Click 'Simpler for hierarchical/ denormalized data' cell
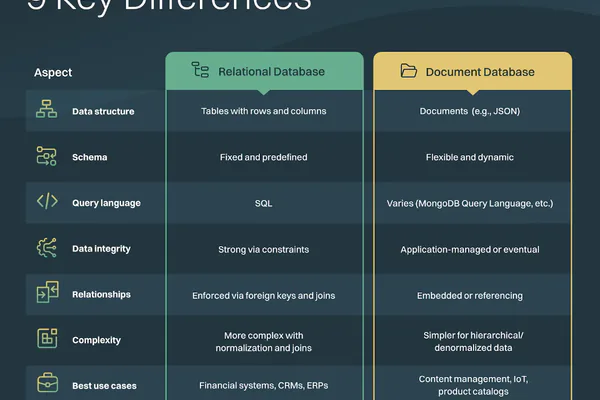The image size is (600, 400). point(473,341)
